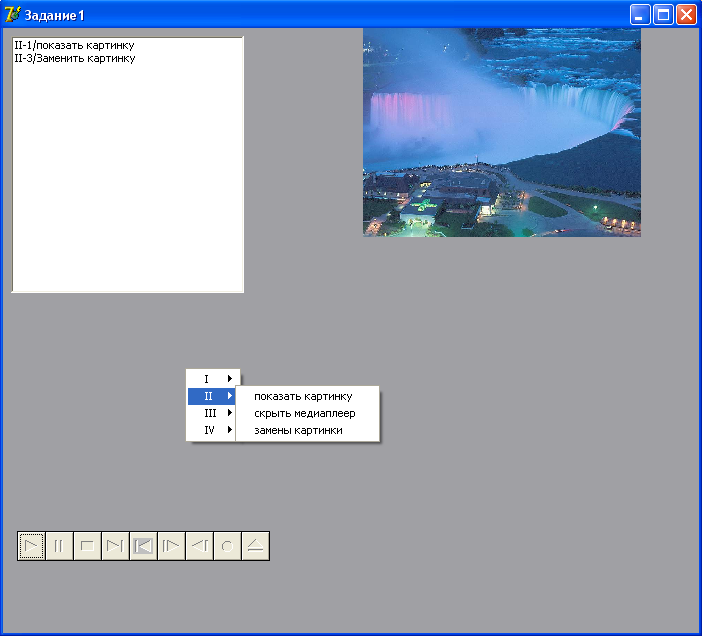
Task: Step forward one frame button
Action: [171, 546]
